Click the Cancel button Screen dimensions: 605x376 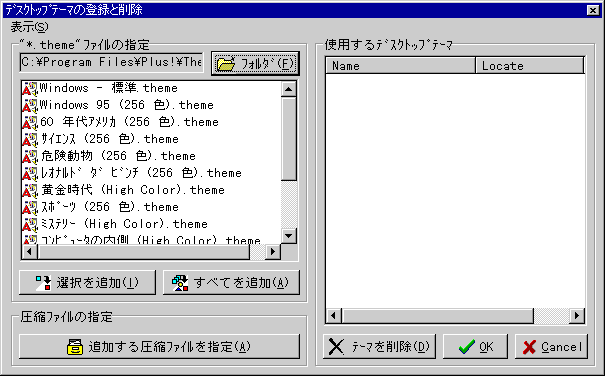551,346
